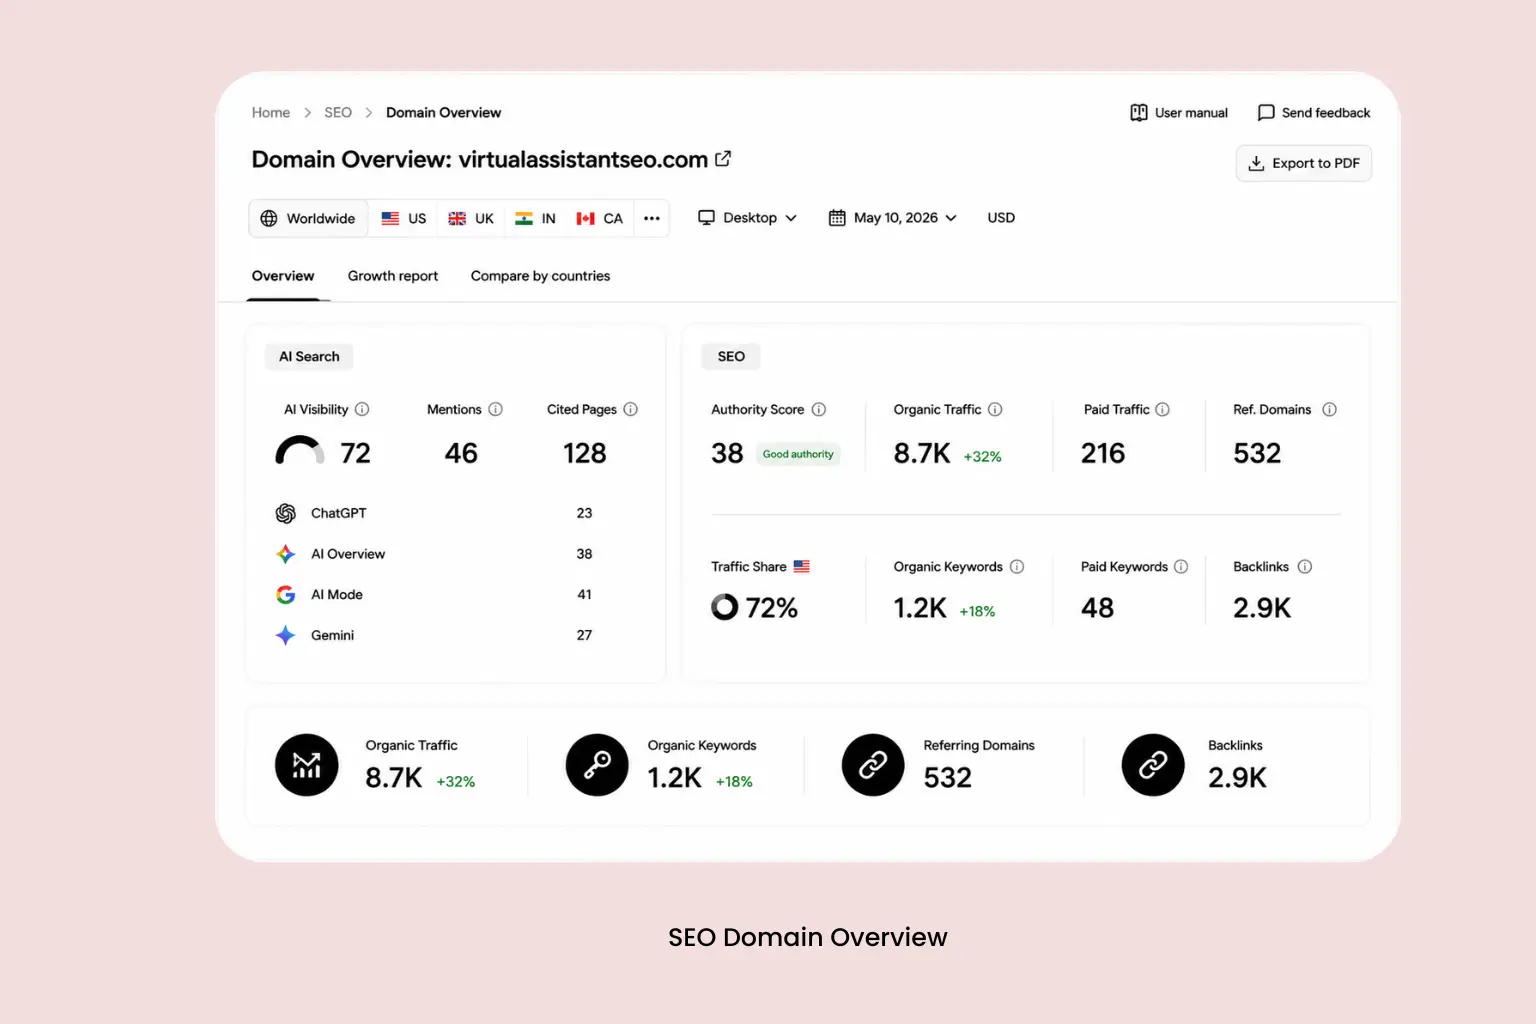Switch to the Compare by countries tab
The width and height of the screenshot is (1536, 1024).
coord(540,276)
